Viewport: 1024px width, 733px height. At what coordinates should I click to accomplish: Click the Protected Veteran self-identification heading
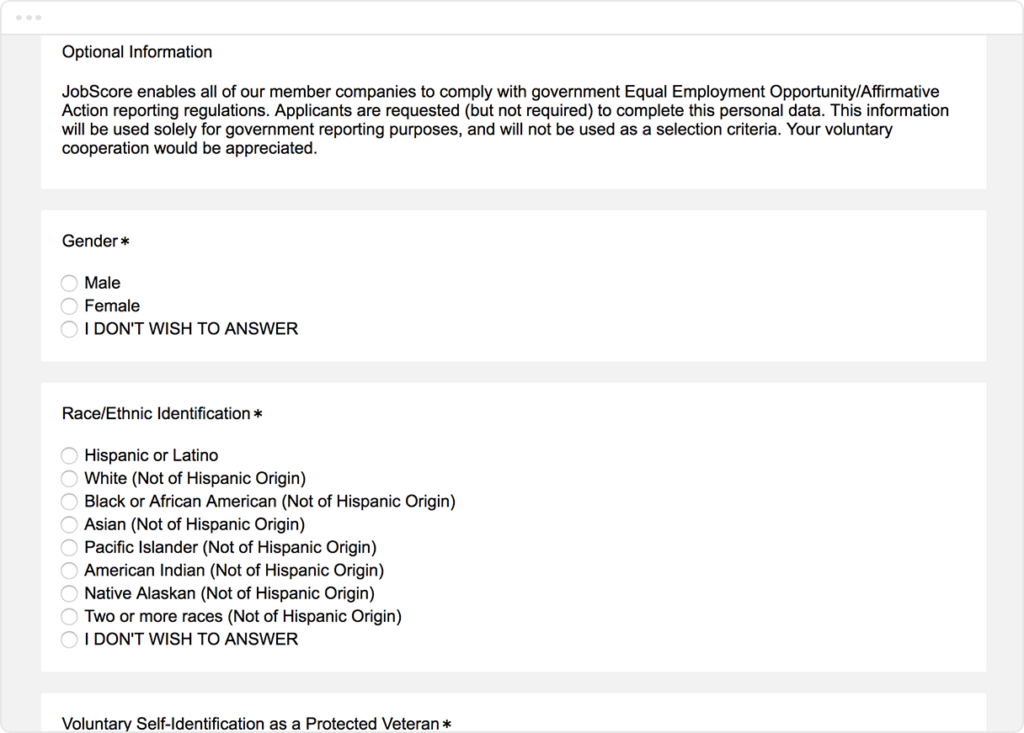pos(250,723)
